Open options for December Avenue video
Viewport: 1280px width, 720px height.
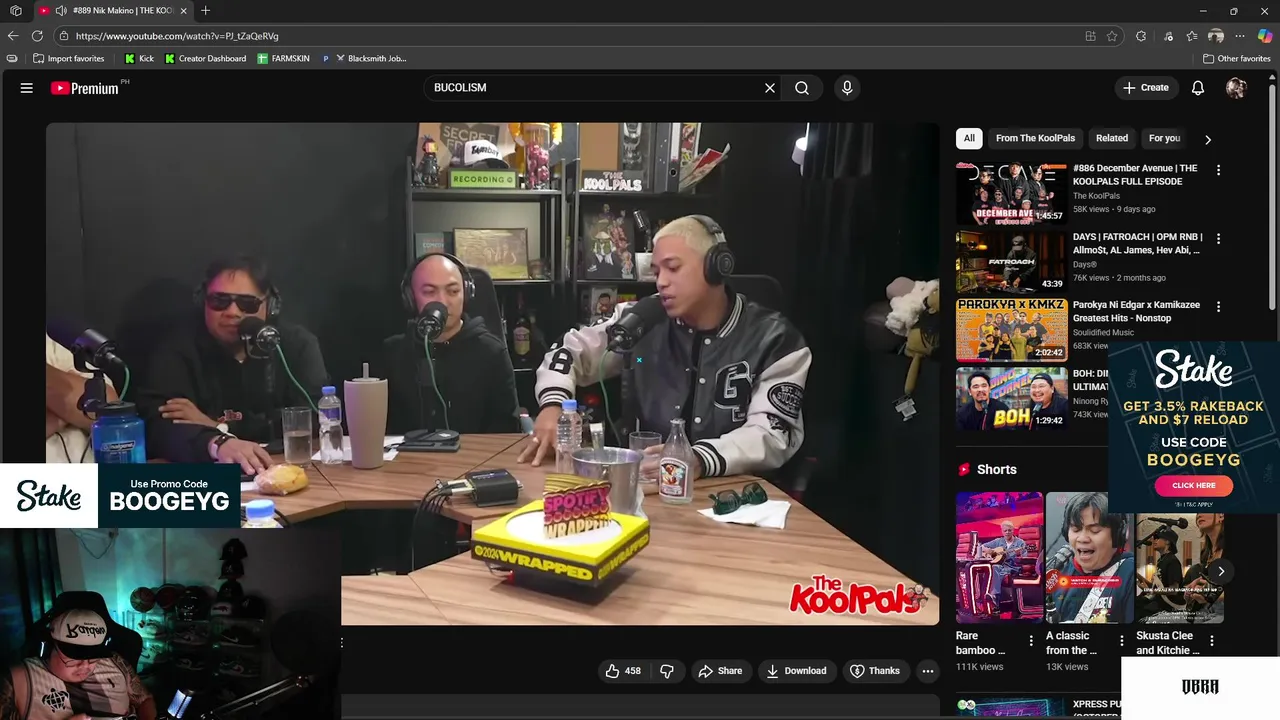pos(1218,170)
